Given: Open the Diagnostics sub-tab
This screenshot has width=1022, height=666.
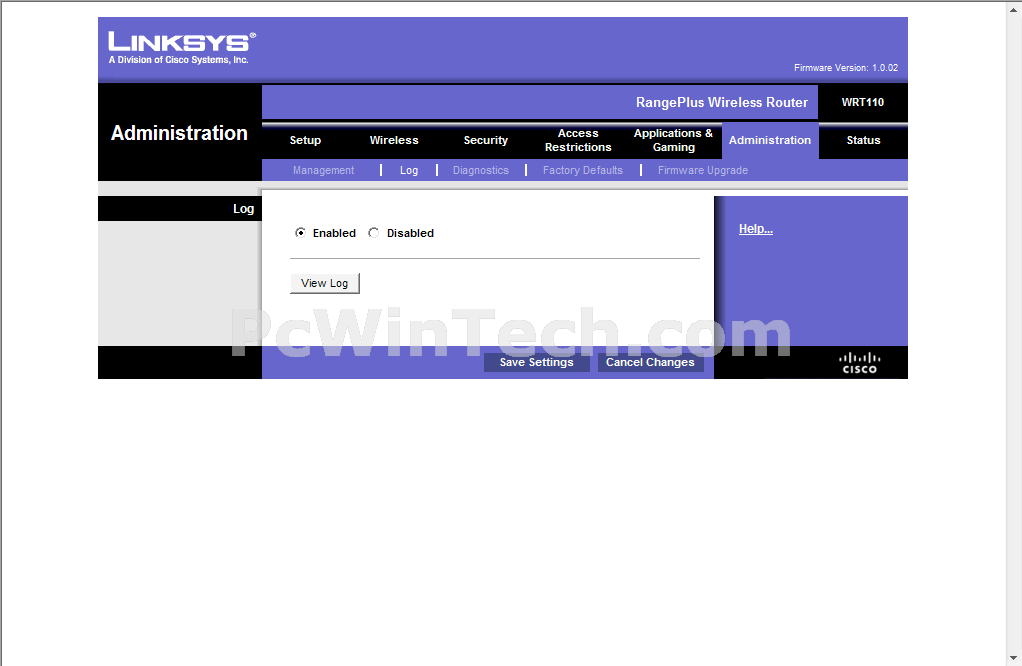Looking at the screenshot, I should click(480, 170).
